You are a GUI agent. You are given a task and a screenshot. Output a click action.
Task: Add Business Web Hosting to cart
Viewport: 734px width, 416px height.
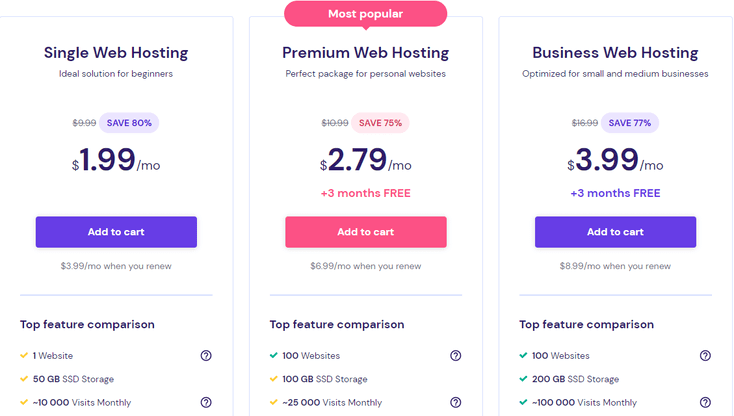(616, 232)
